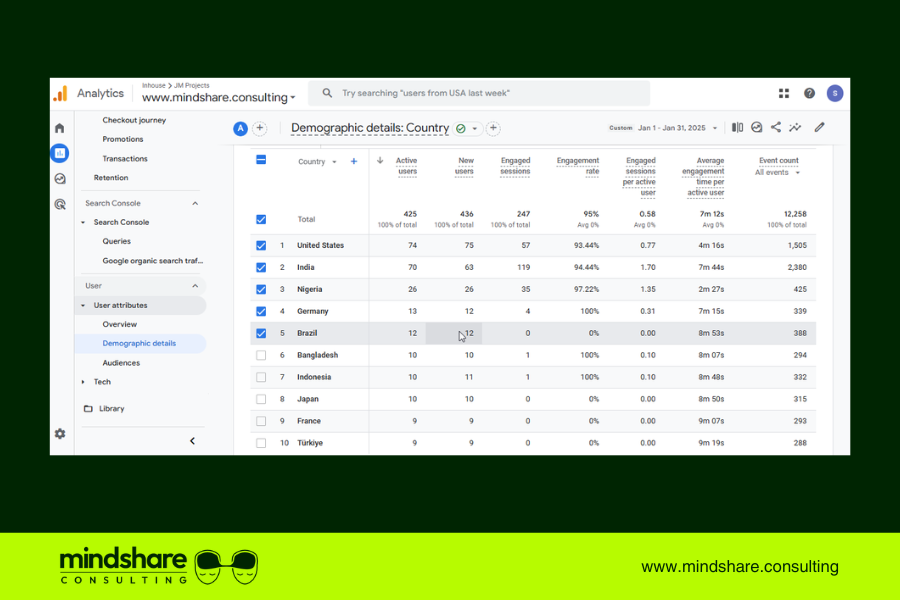
Task: Check the Japan row checkbox
Action: click(x=261, y=399)
